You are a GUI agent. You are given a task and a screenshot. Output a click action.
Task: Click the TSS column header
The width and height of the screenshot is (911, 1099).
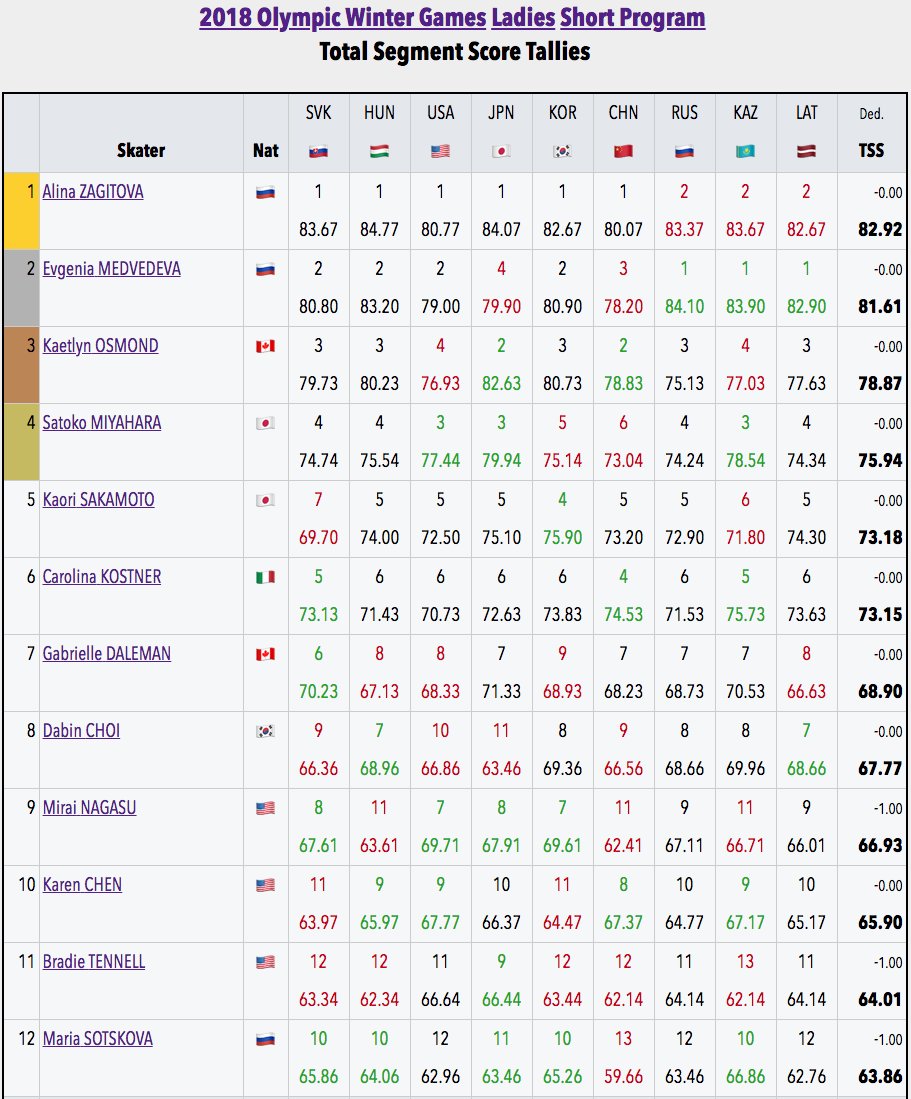coord(871,150)
